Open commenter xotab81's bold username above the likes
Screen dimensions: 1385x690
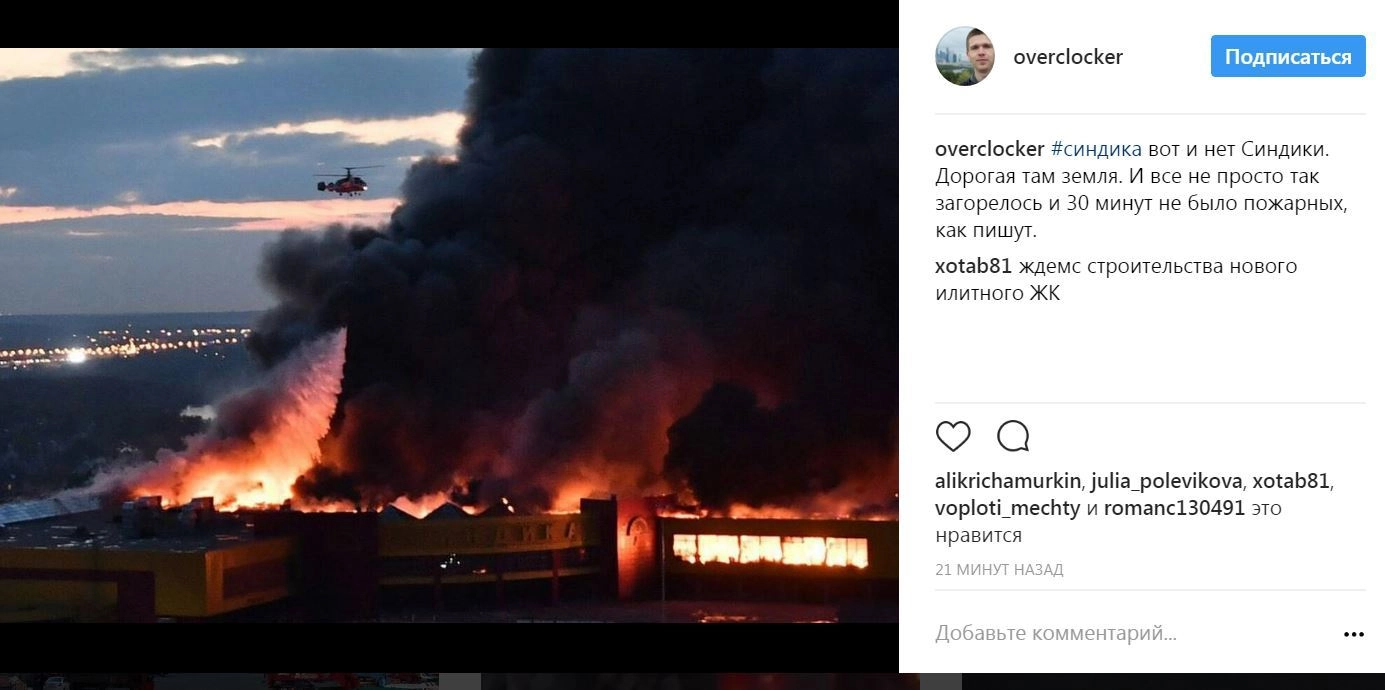pos(974,267)
